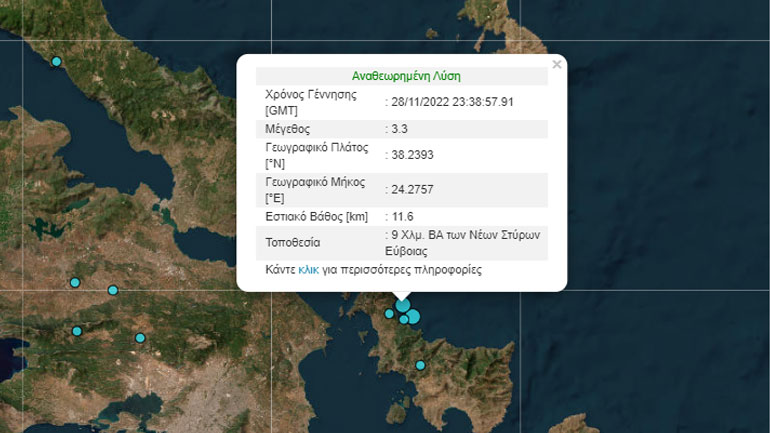
Task: Click the 'Τοποθεσία' label
Action: pyautogui.click(x=293, y=243)
